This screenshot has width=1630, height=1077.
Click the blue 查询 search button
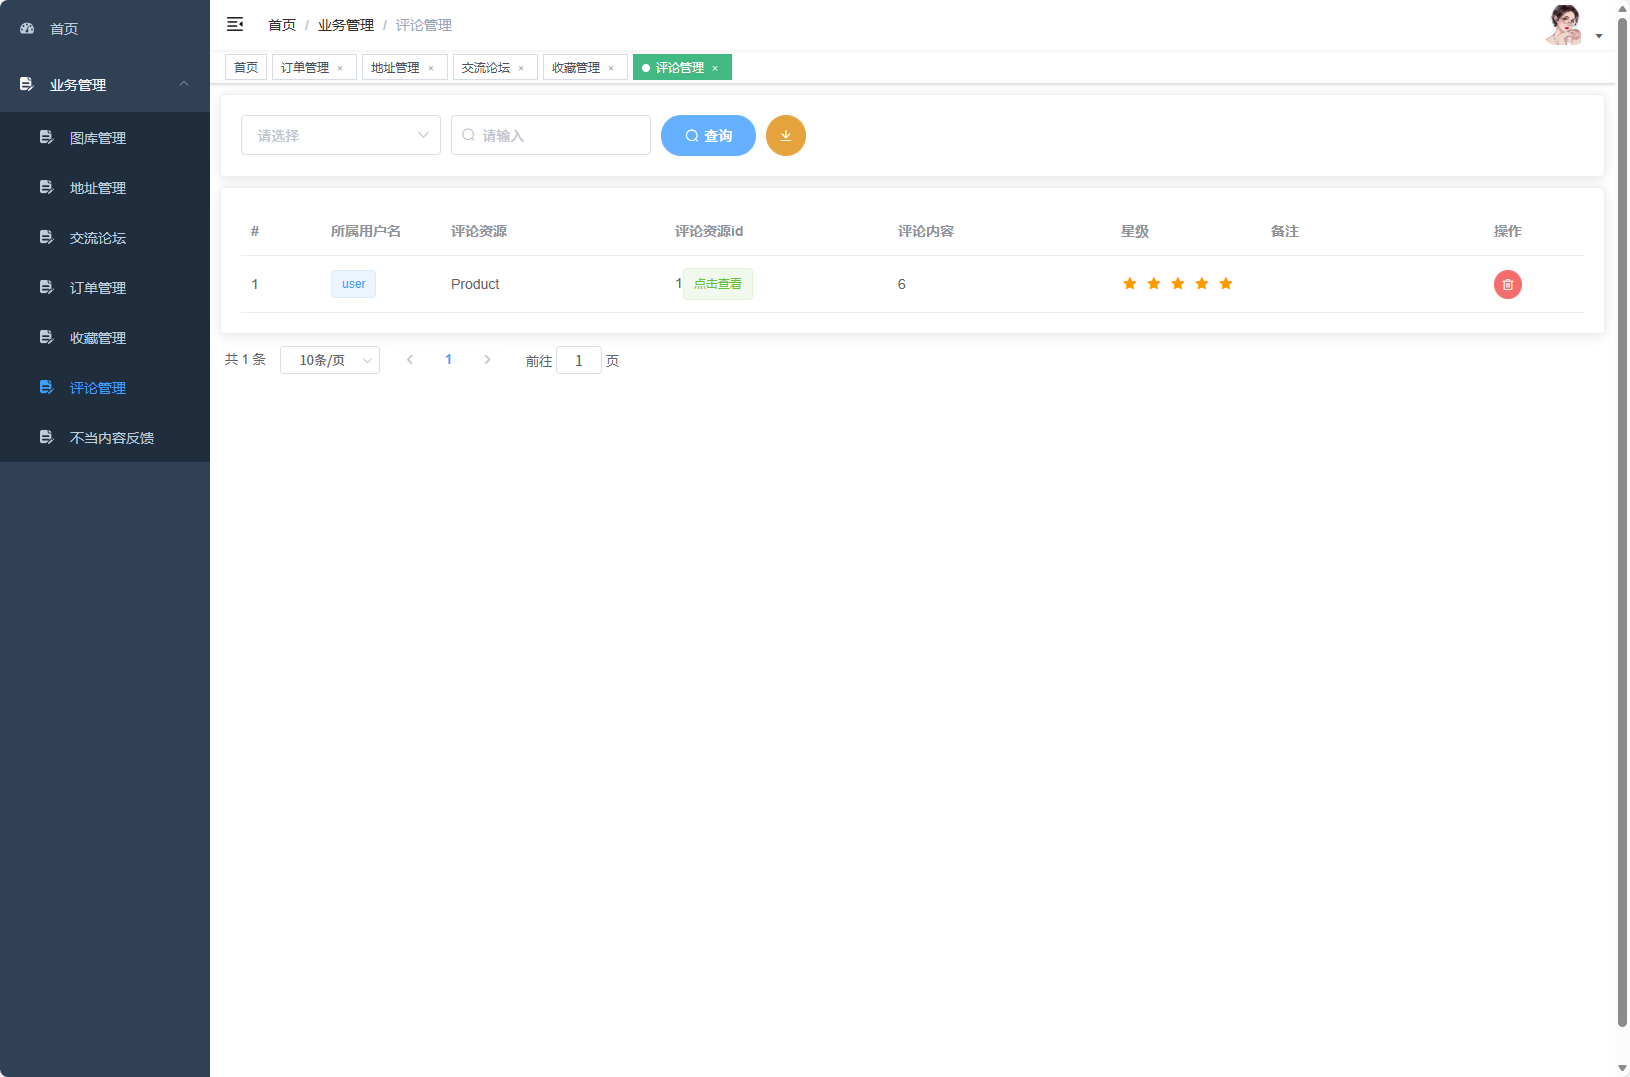tap(708, 136)
